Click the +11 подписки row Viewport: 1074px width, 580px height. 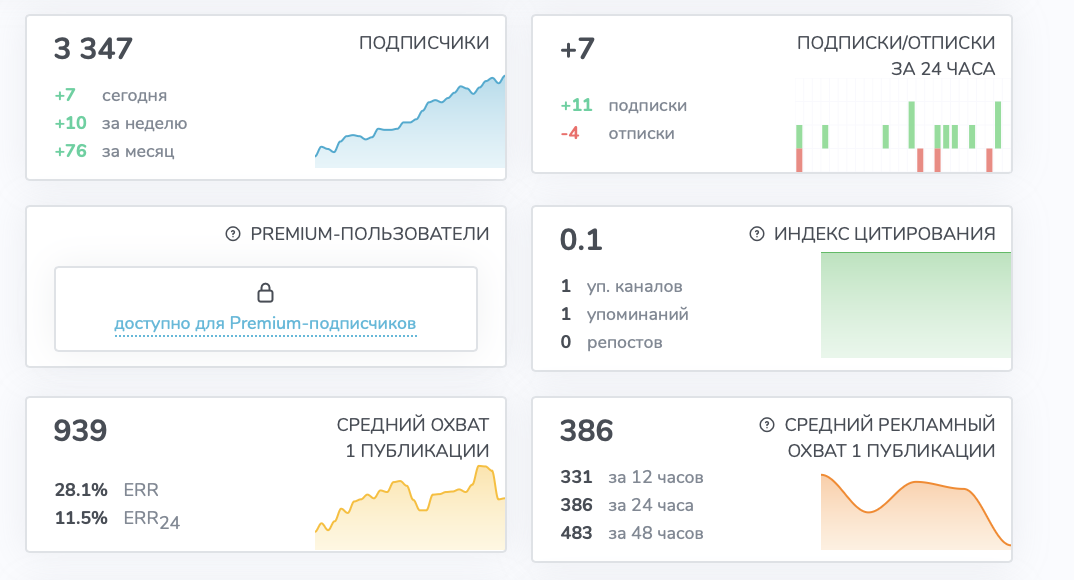click(x=623, y=105)
